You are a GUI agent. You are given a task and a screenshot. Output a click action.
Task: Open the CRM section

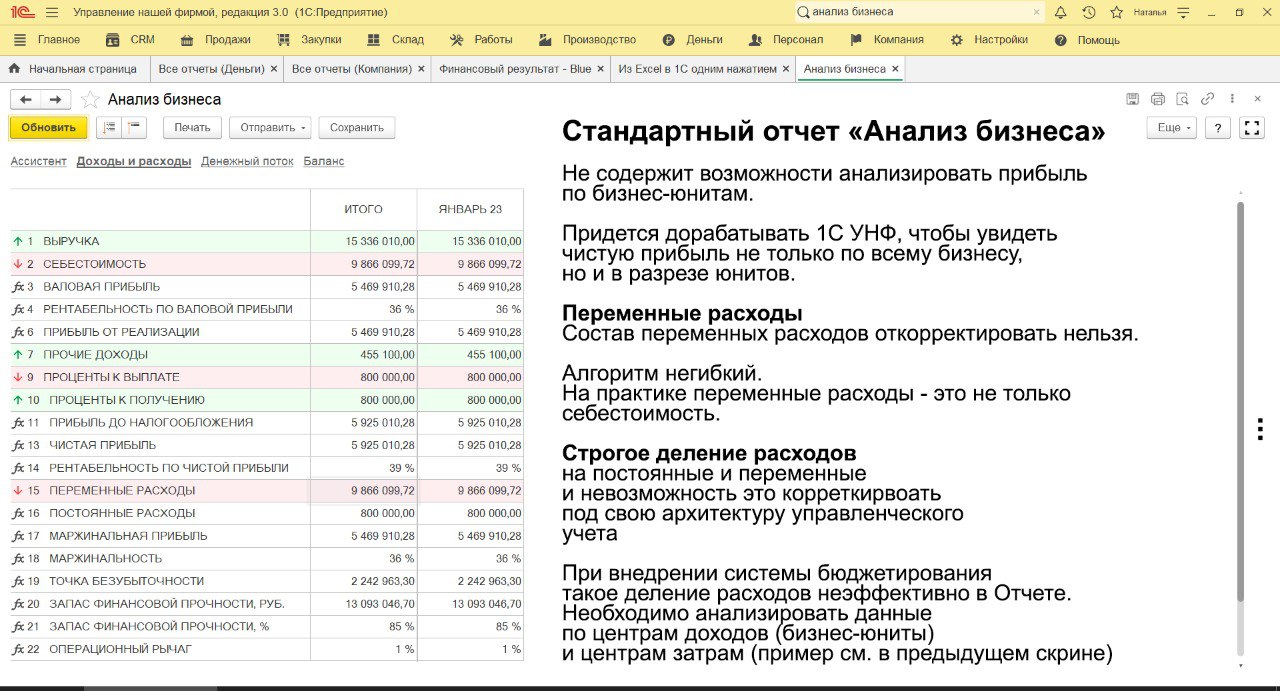point(130,40)
